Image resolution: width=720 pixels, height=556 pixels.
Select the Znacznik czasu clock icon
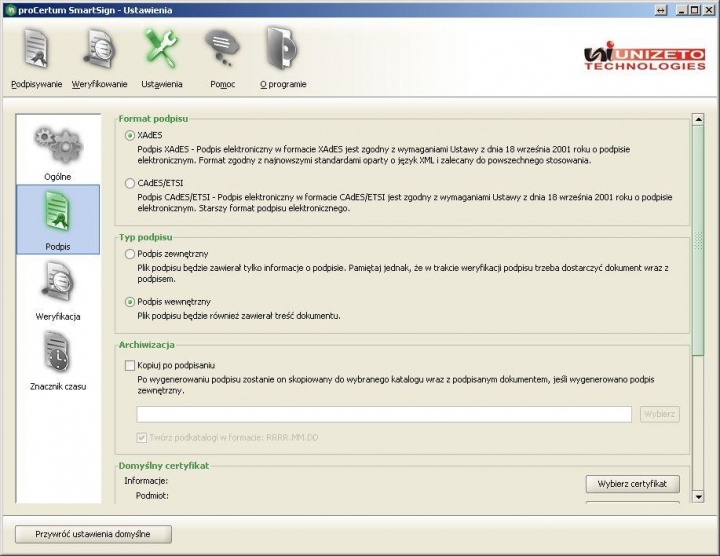[x=58, y=353]
